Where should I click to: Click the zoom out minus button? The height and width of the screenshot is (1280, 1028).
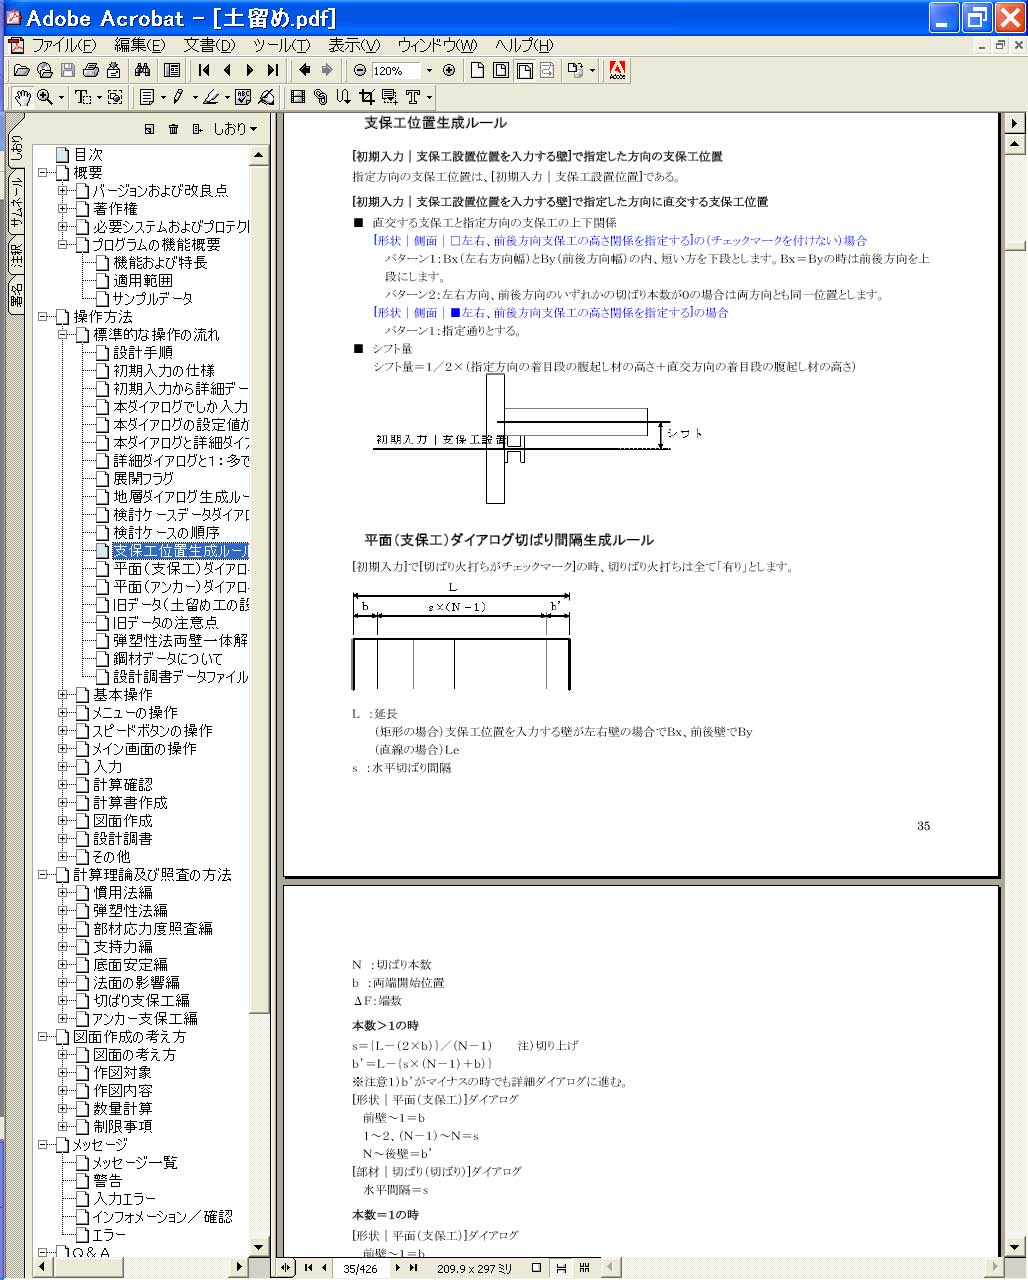coord(360,70)
